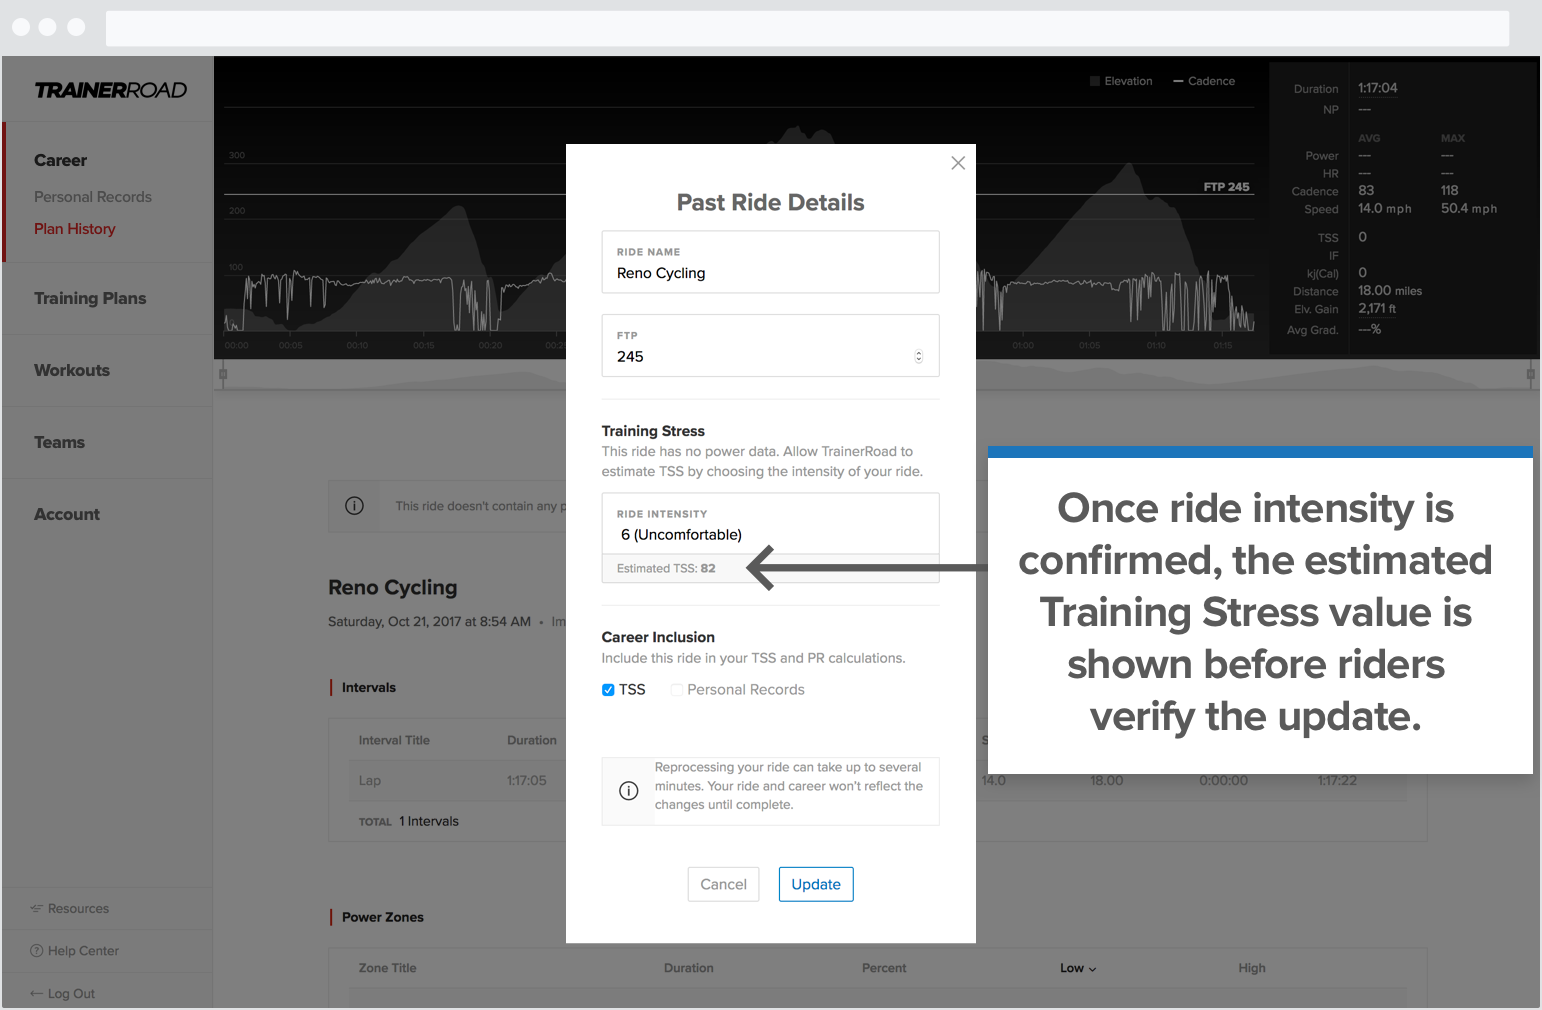This screenshot has height=1010, width=1542.
Task: Click the FTP value field
Action: click(x=770, y=346)
